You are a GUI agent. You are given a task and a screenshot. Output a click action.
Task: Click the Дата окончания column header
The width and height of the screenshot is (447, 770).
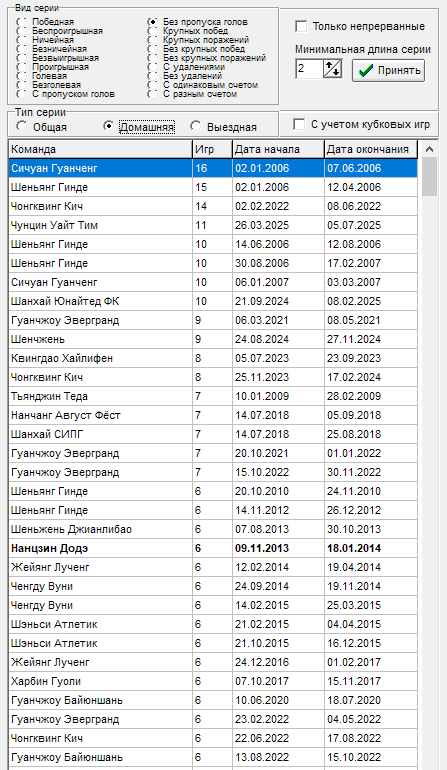[x=371, y=149]
